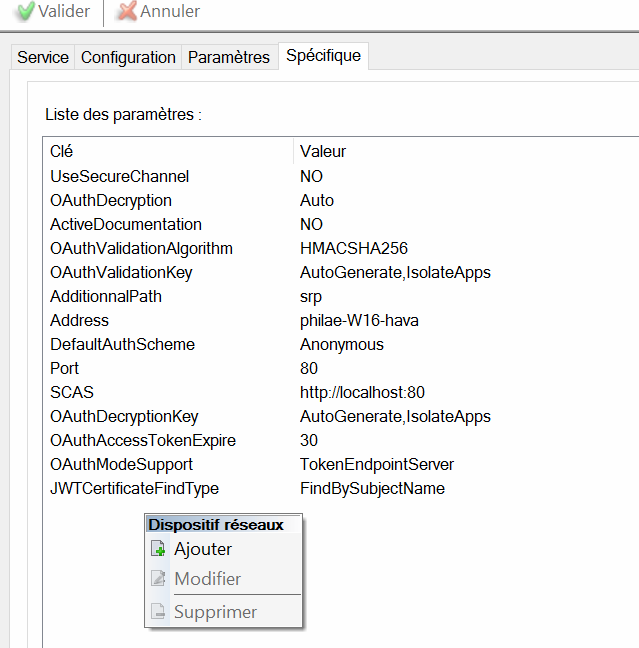
Task: Select the OAuthValidationAlgorithm row
Action: point(141,248)
